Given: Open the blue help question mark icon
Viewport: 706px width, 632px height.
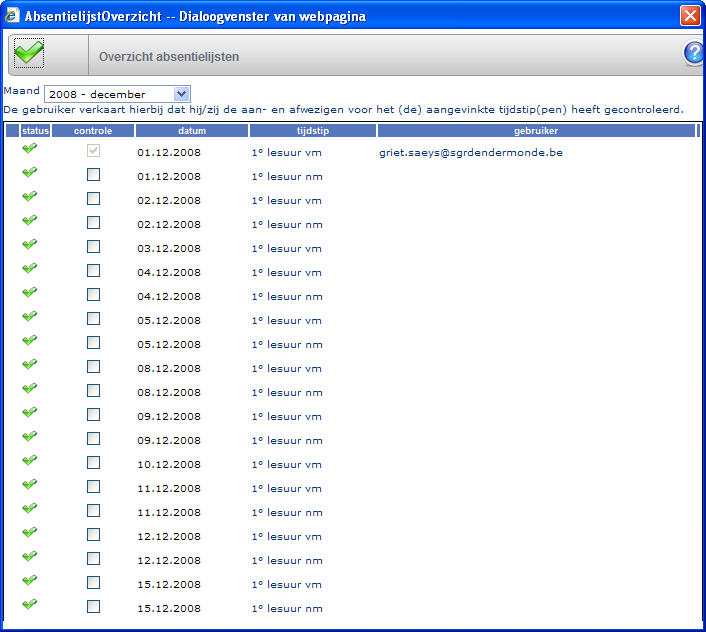Looking at the screenshot, I should coord(694,54).
